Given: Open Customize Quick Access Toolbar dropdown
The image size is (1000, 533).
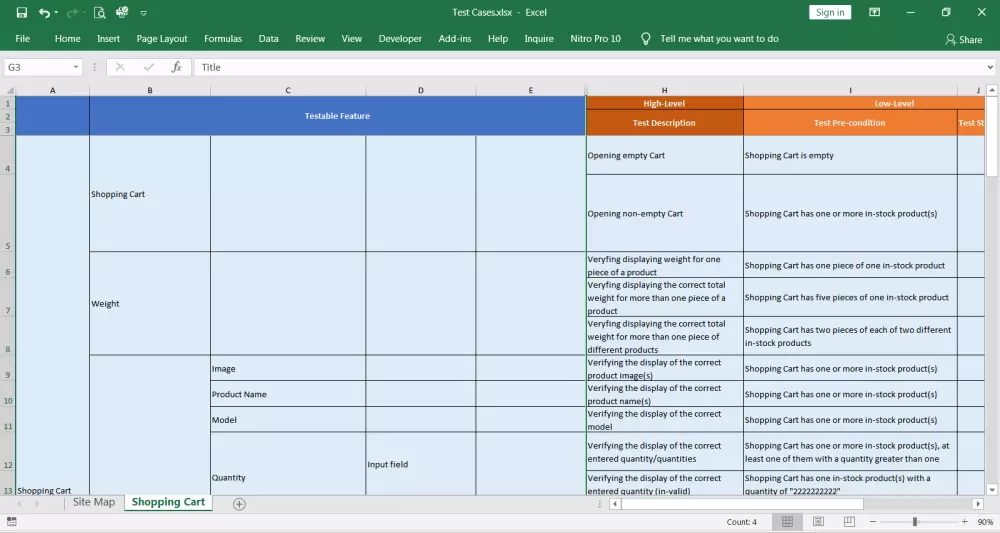Looking at the screenshot, I should (144, 13).
